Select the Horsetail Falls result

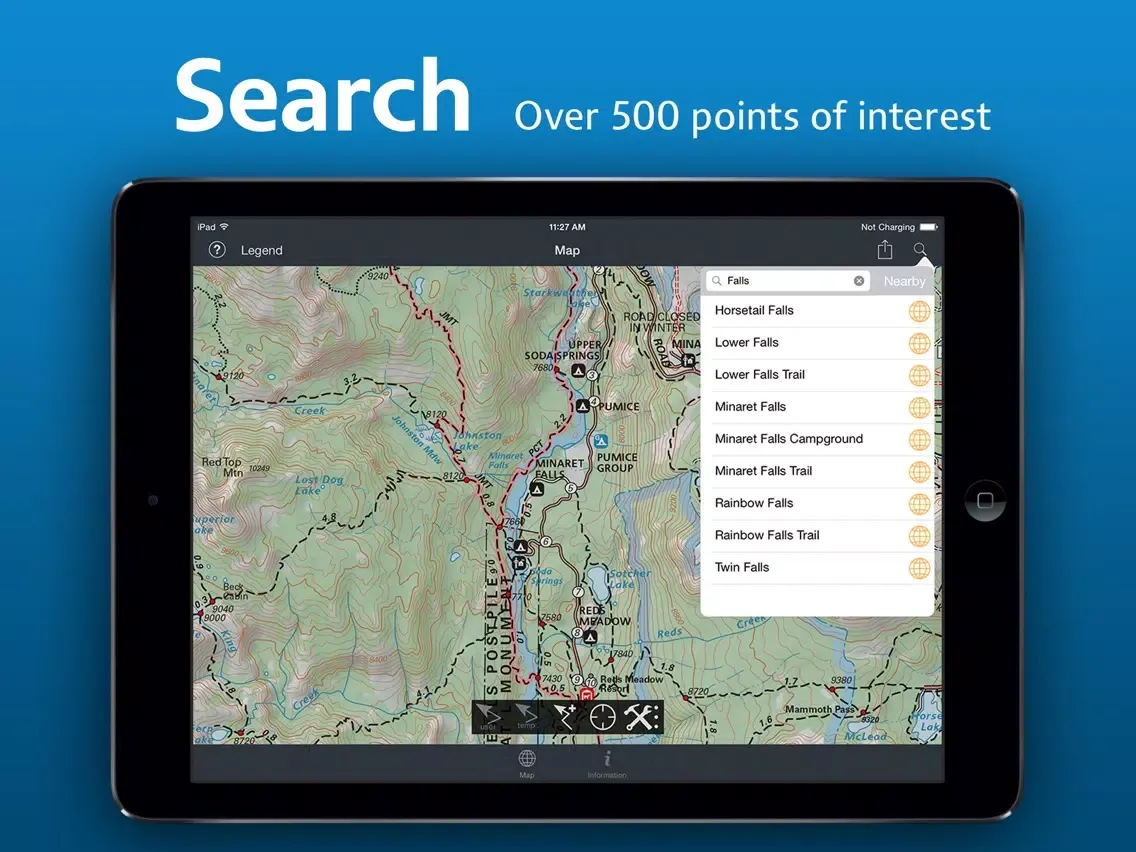pos(817,311)
